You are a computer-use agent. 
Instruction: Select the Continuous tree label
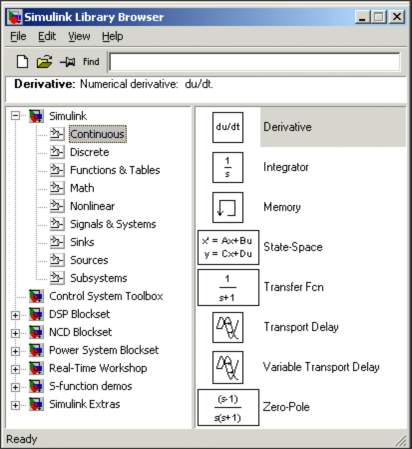point(98,134)
